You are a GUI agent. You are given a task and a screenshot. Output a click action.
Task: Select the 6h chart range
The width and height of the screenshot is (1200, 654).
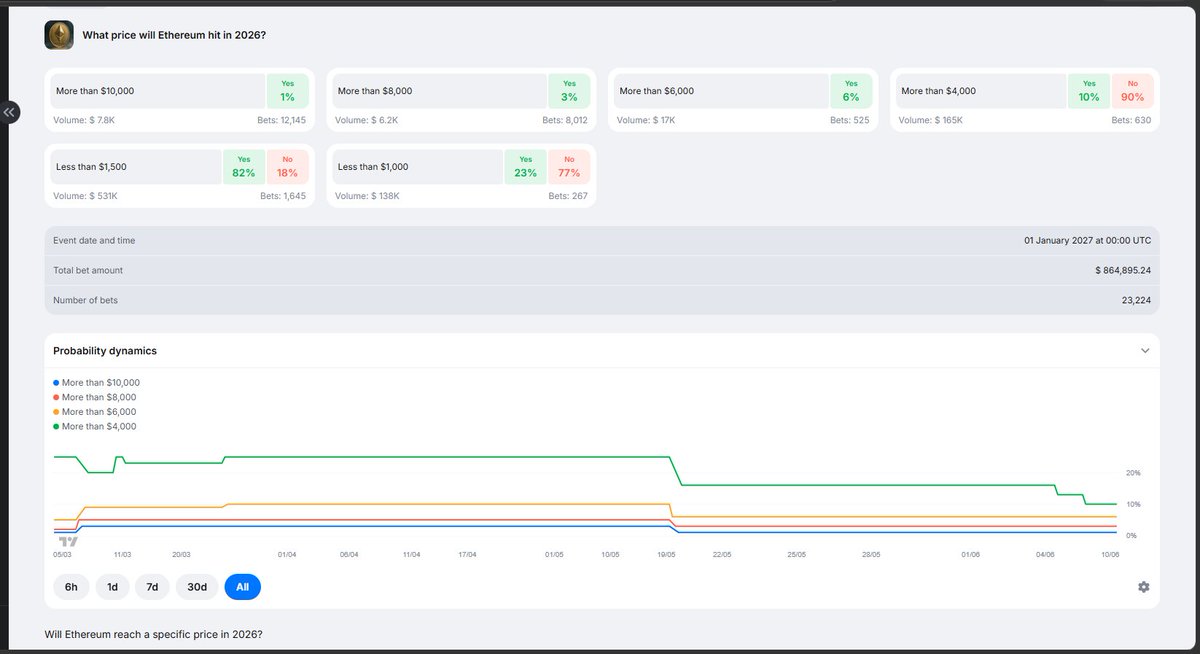(x=71, y=587)
